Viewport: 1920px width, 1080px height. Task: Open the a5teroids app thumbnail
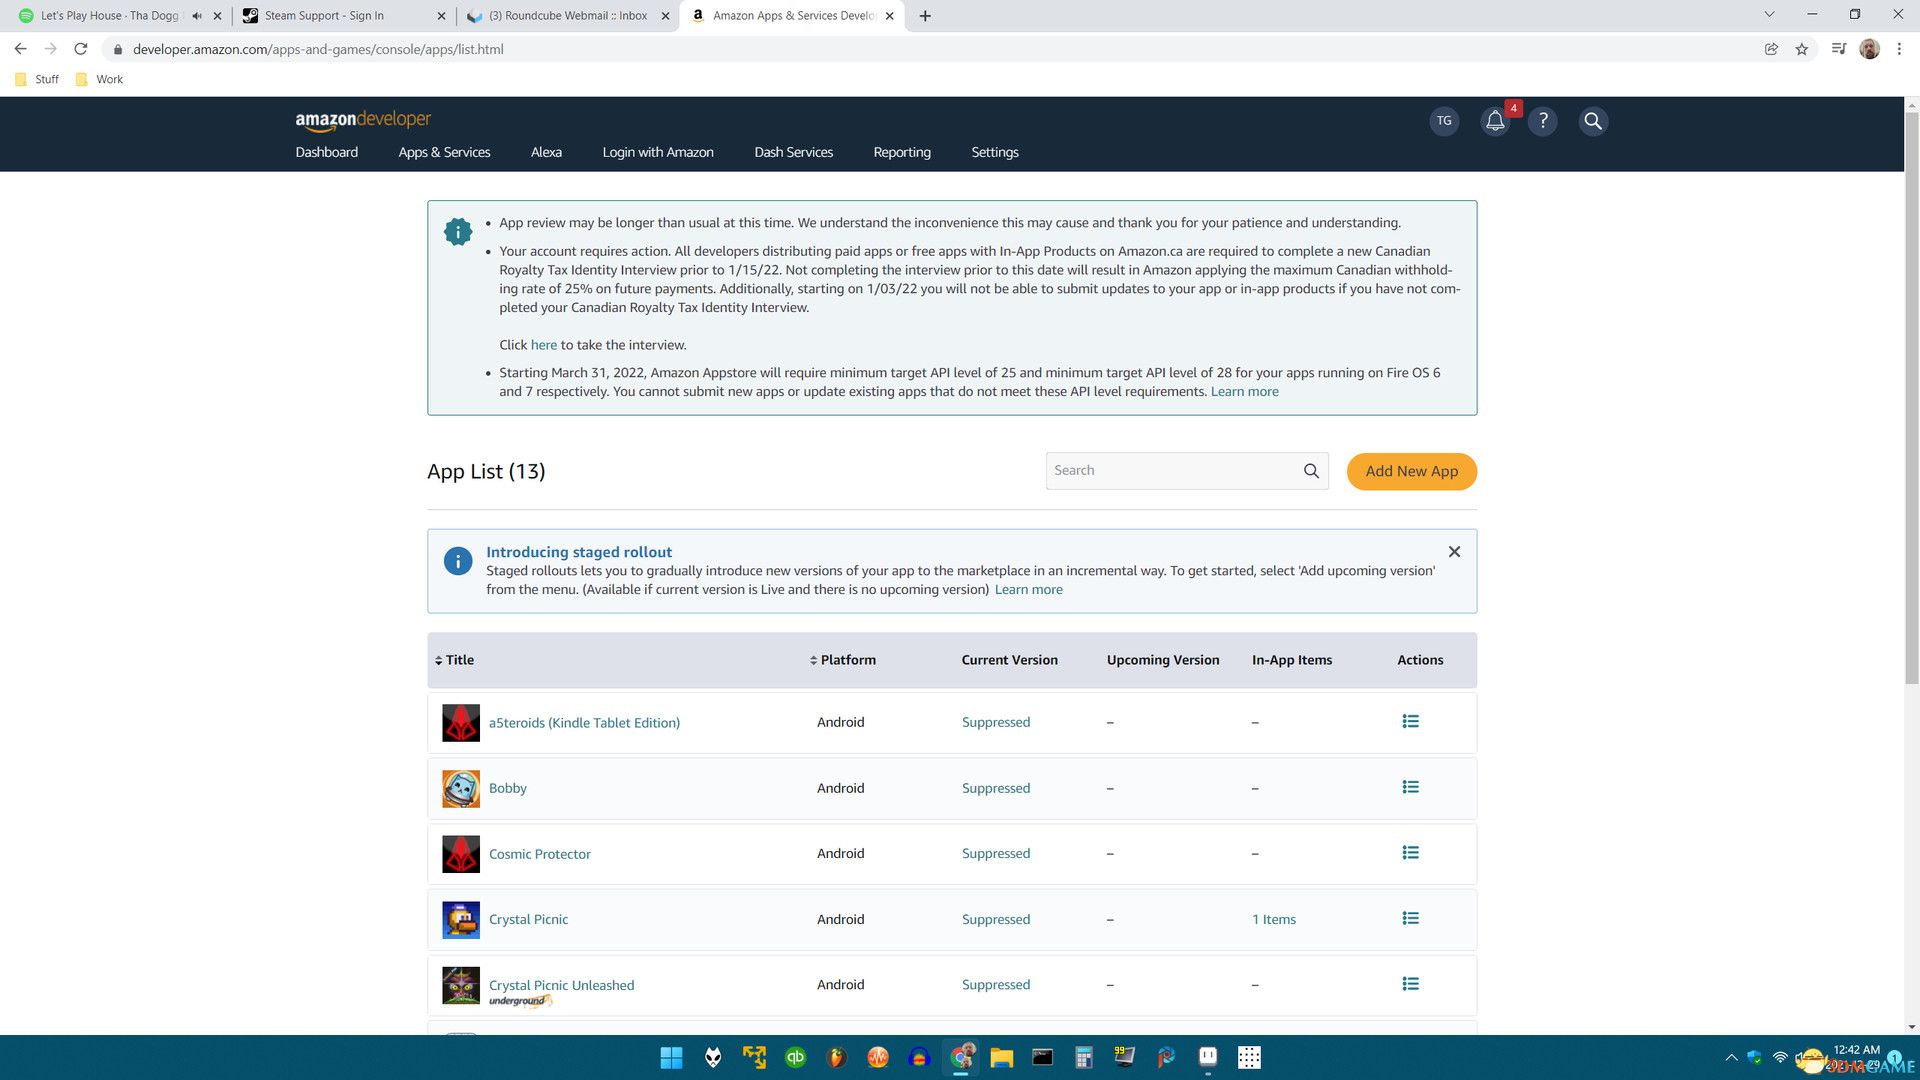(x=461, y=722)
